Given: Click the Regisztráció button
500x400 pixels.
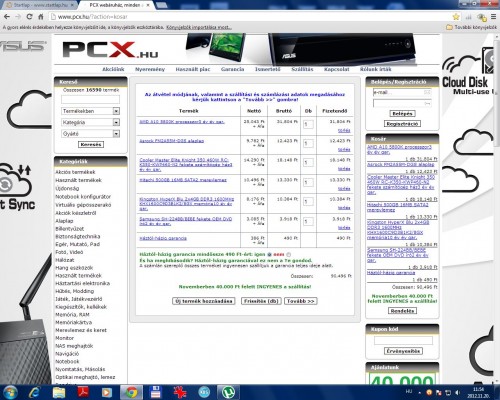Looking at the screenshot, I should pyautogui.click(x=402, y=124).
